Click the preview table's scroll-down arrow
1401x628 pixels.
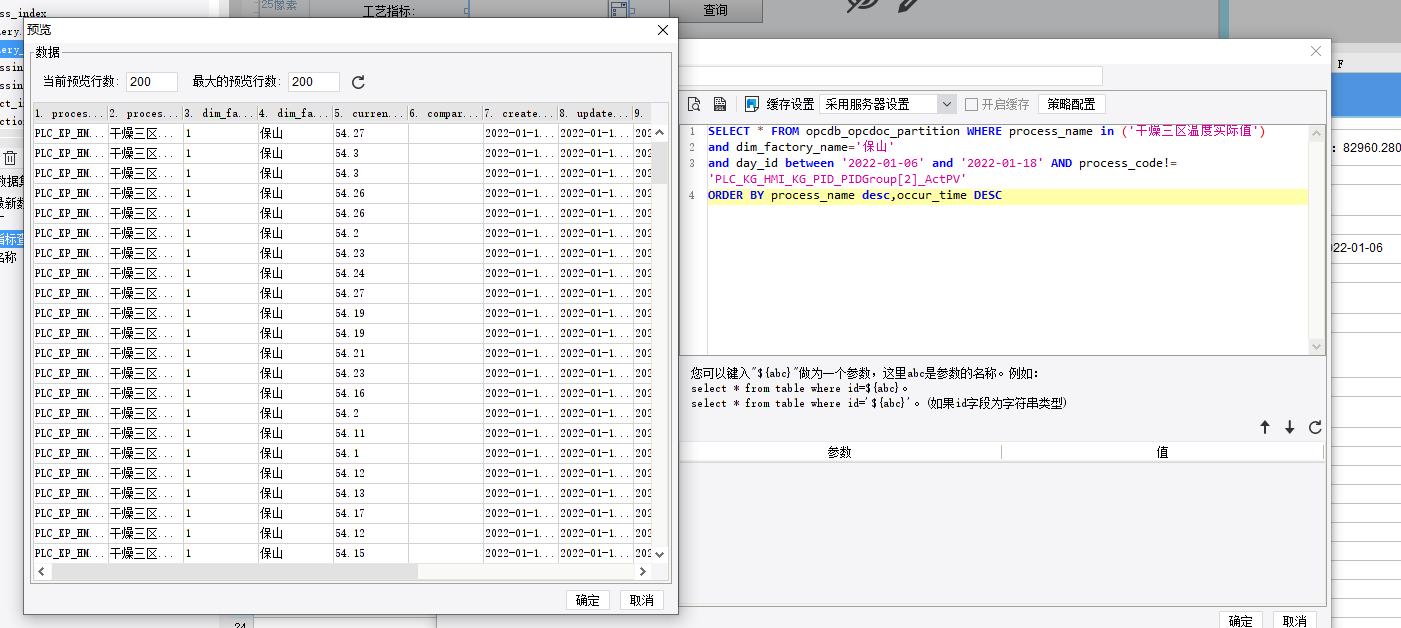659,553
